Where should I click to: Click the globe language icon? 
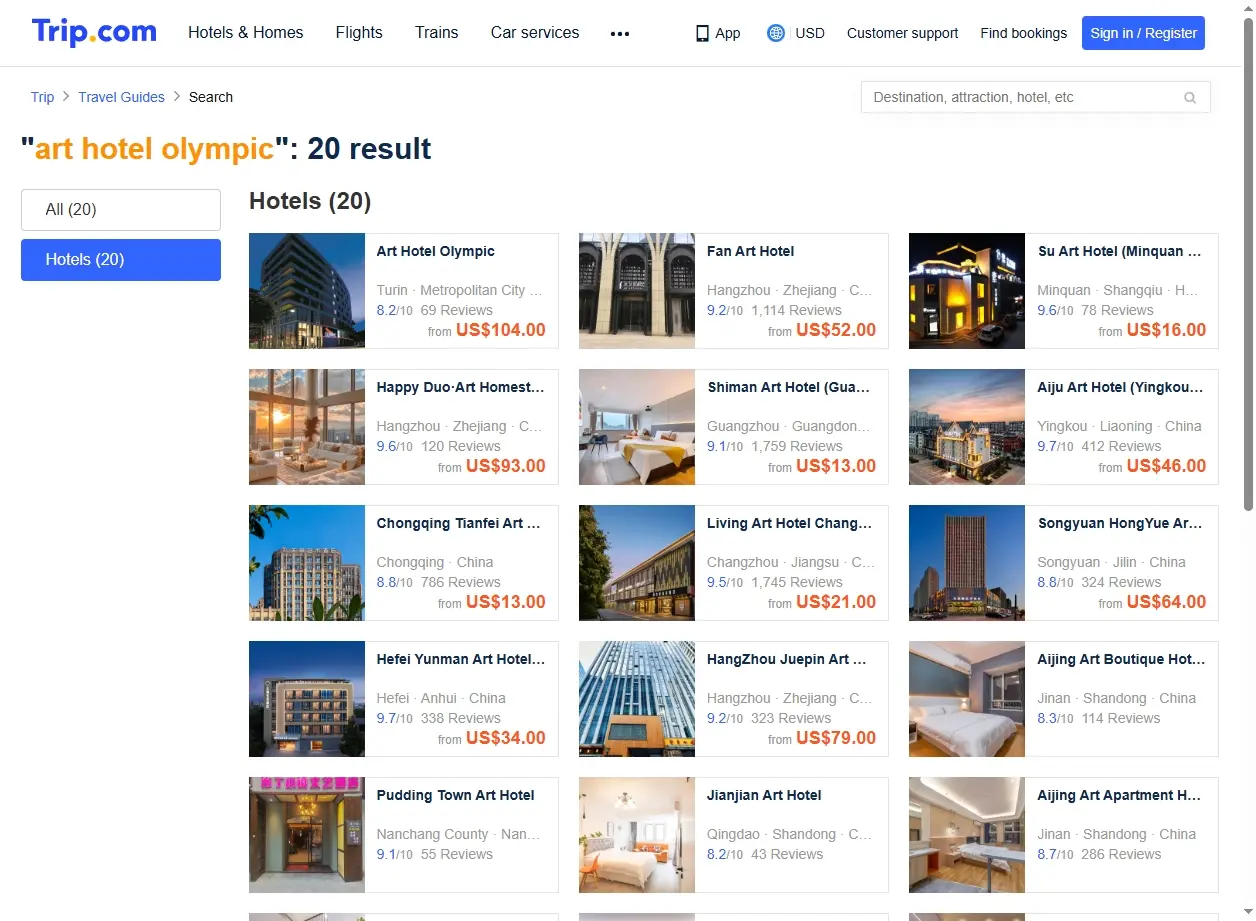point(776,33)
